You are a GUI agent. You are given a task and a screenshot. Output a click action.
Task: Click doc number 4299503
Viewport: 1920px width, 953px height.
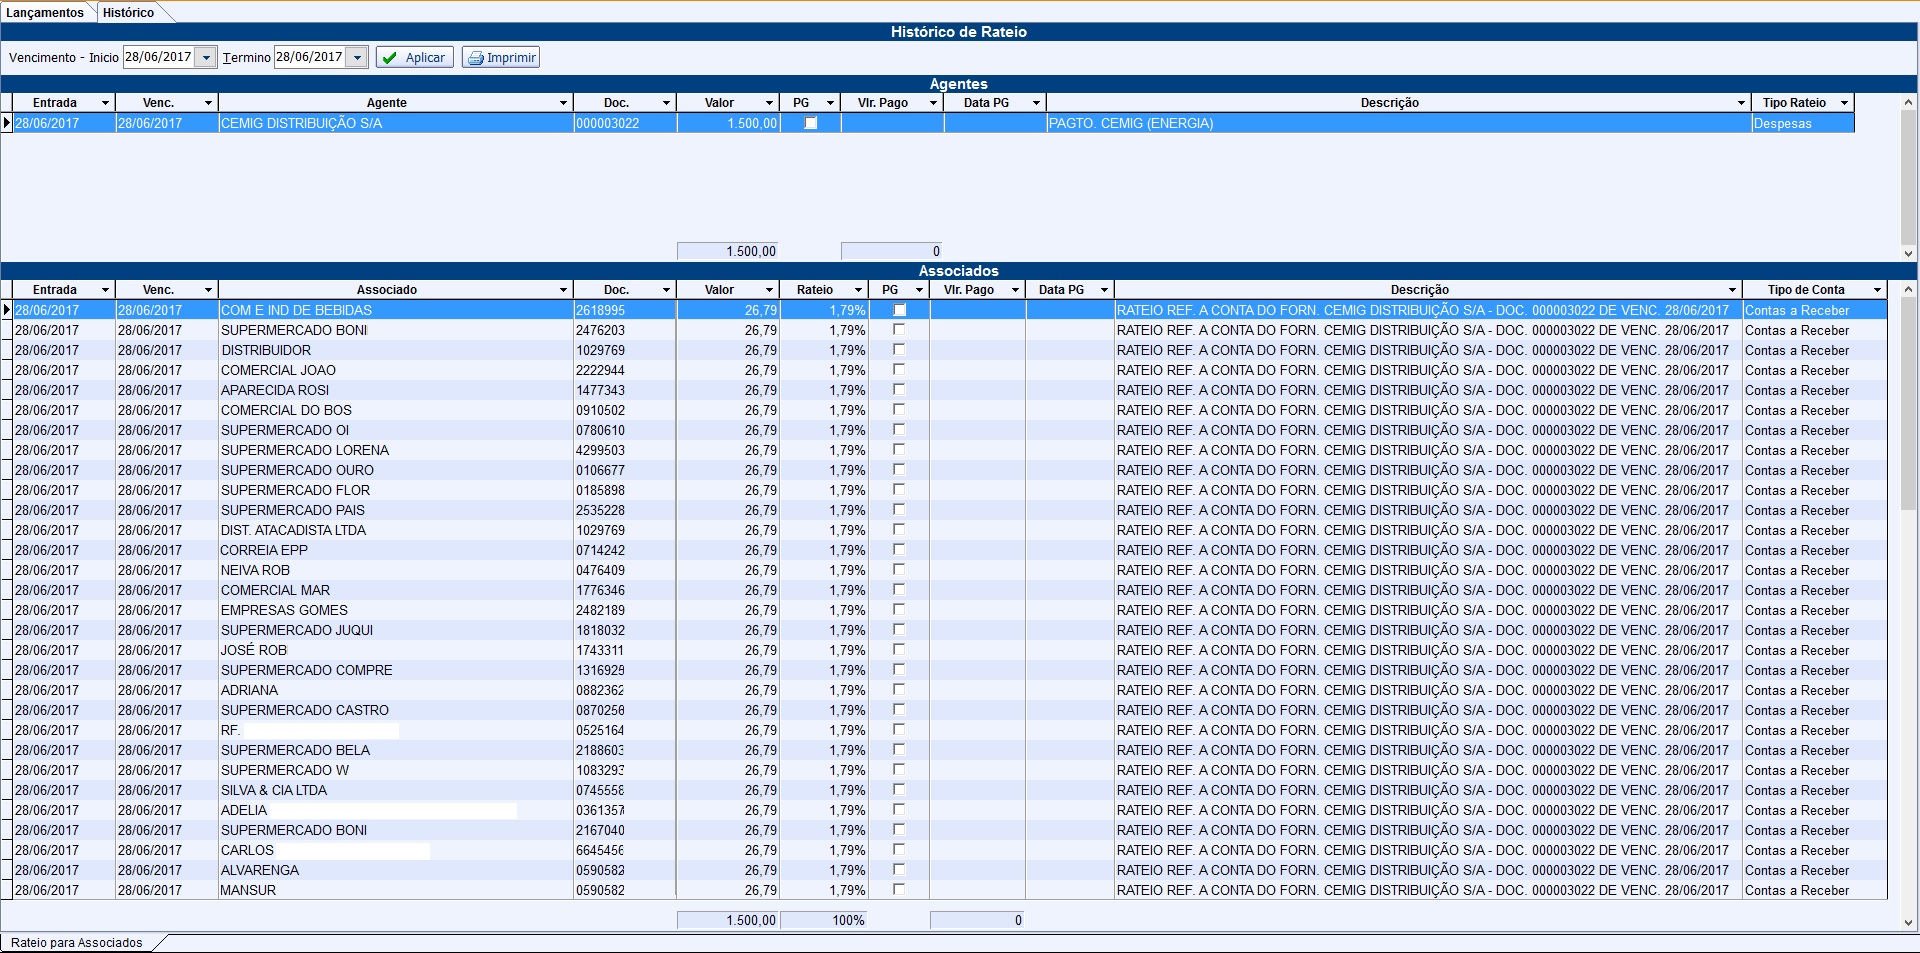click(x=600, y=450)
